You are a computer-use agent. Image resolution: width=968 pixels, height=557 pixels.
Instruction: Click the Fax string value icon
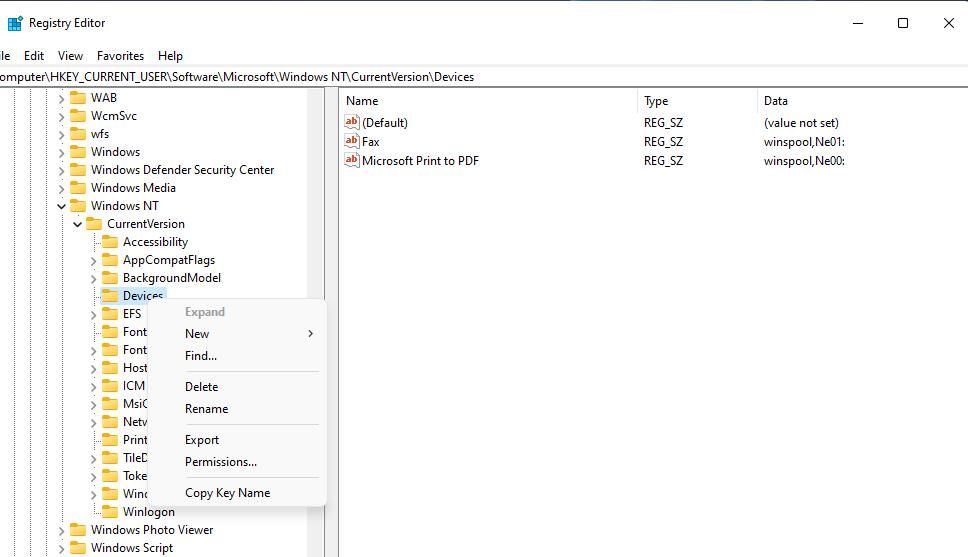coord(351,141)
